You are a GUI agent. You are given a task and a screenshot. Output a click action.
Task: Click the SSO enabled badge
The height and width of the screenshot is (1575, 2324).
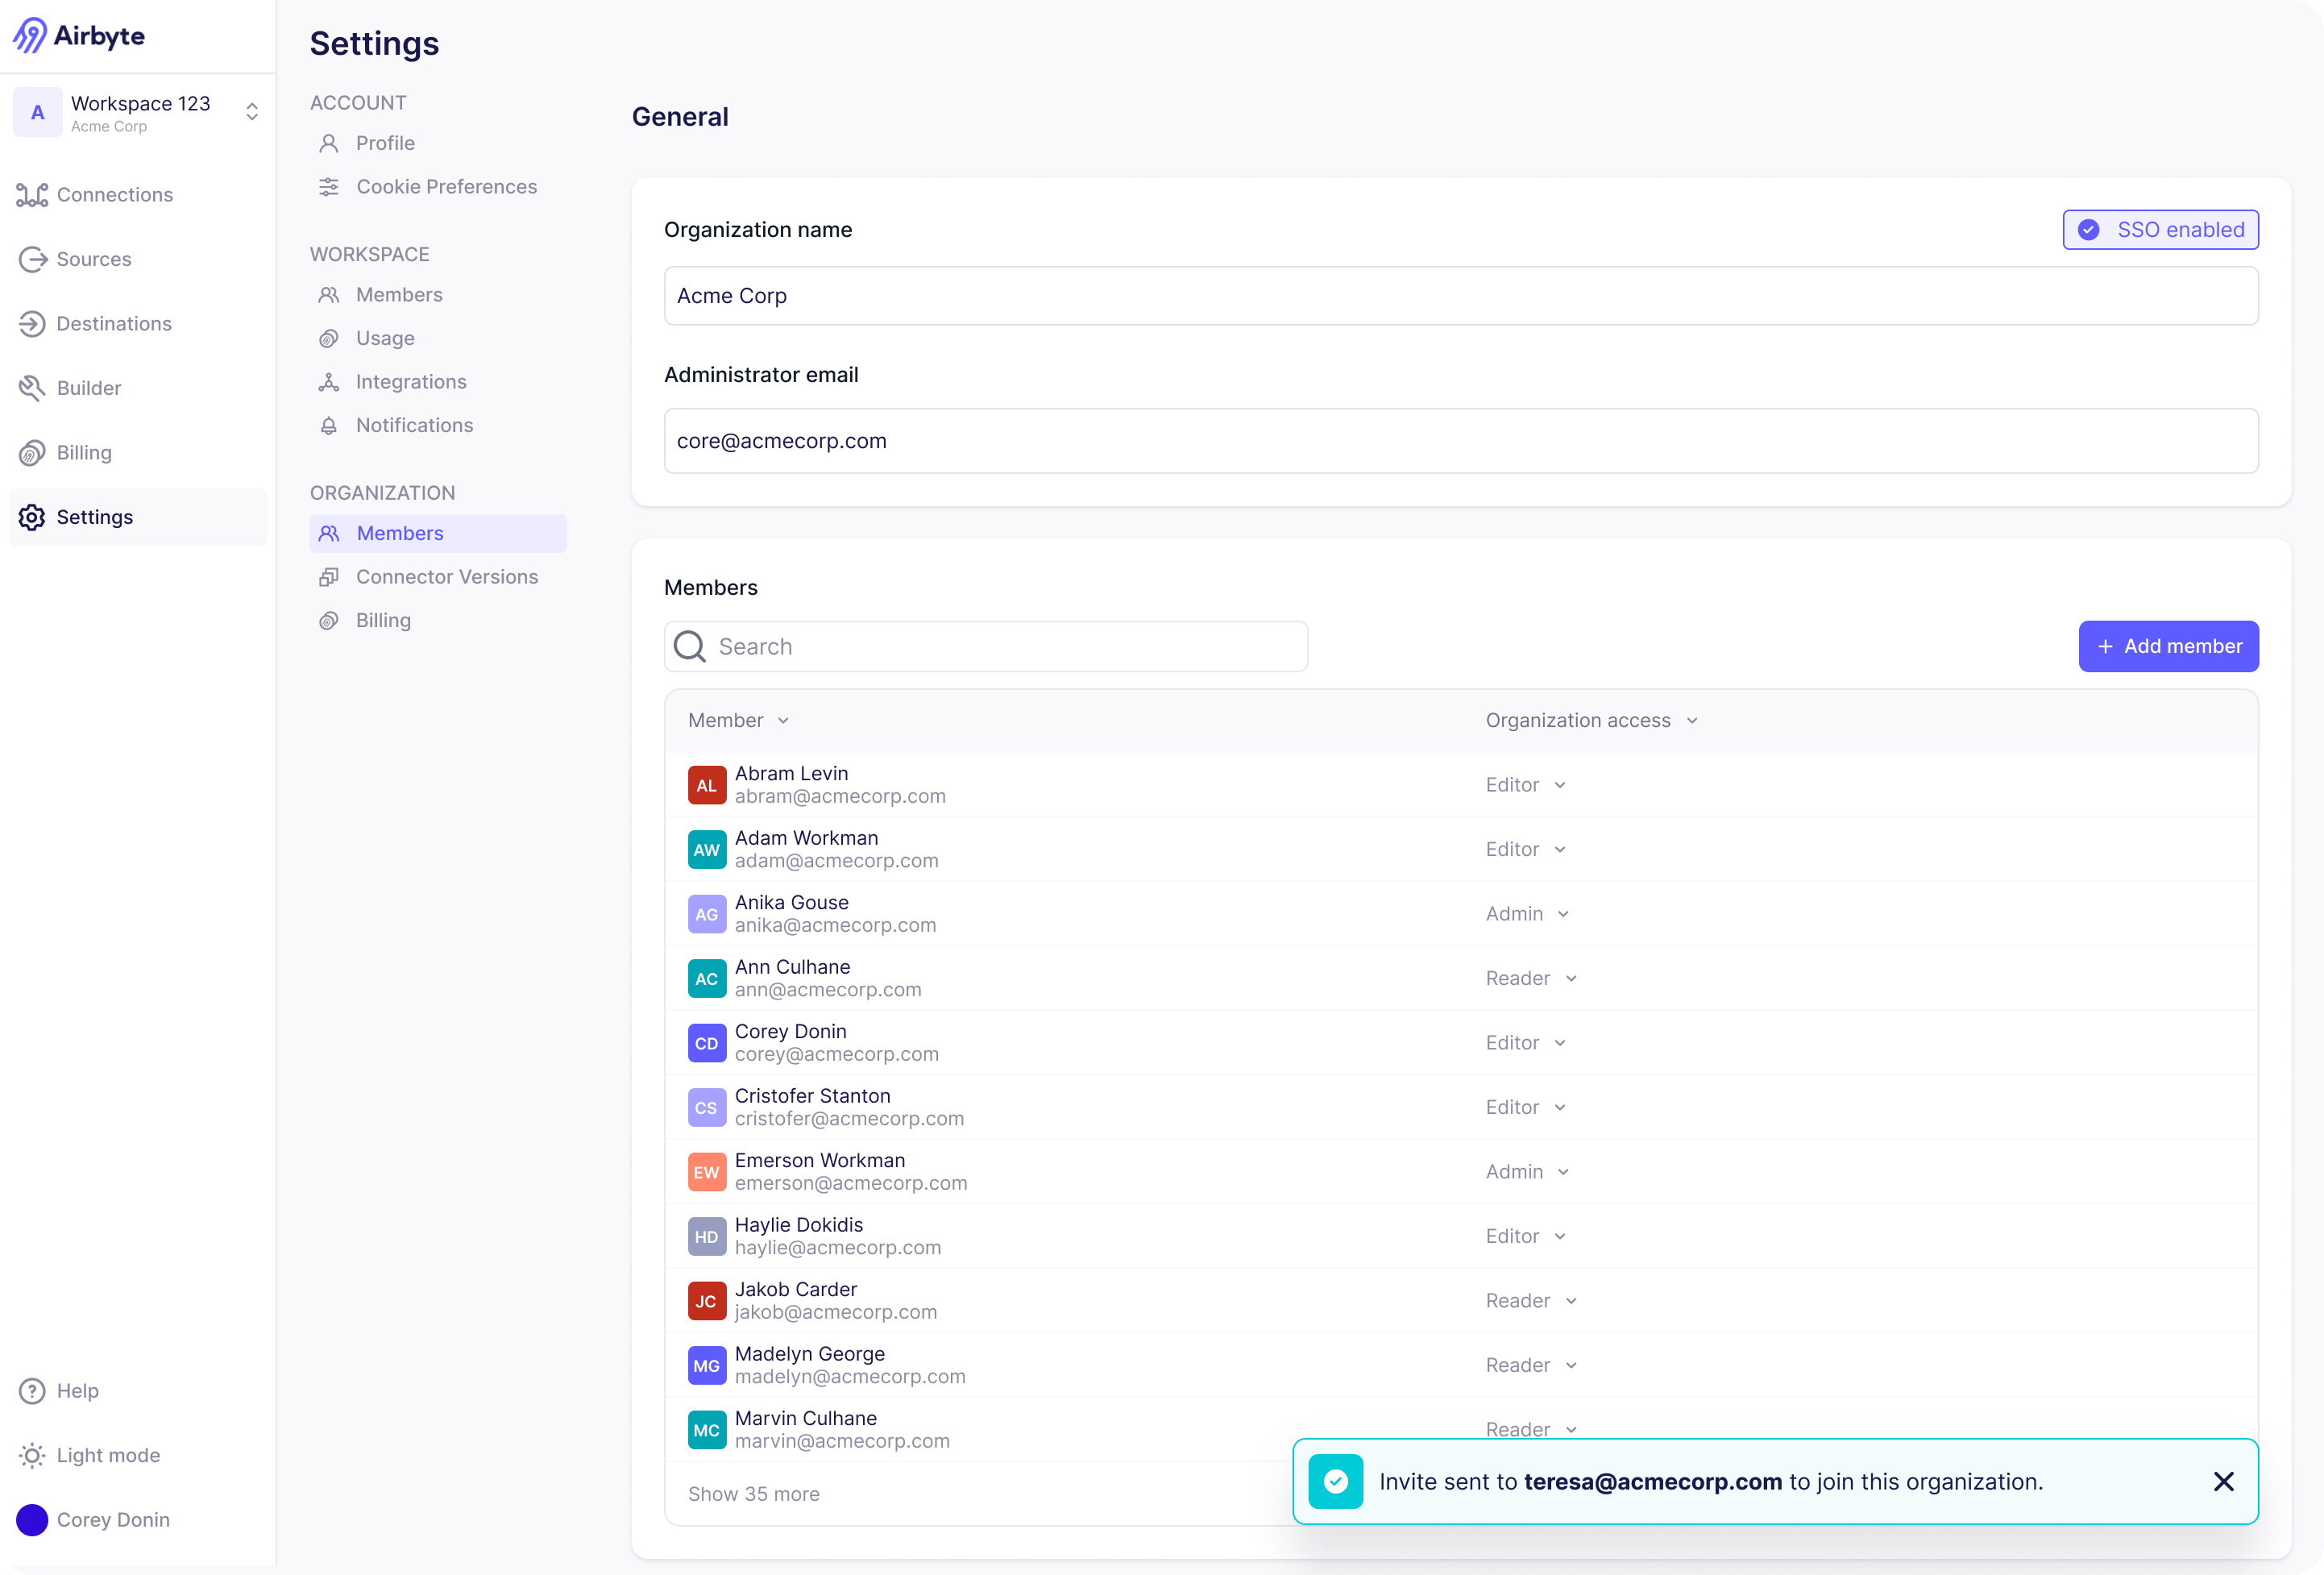click(2160, 230)
